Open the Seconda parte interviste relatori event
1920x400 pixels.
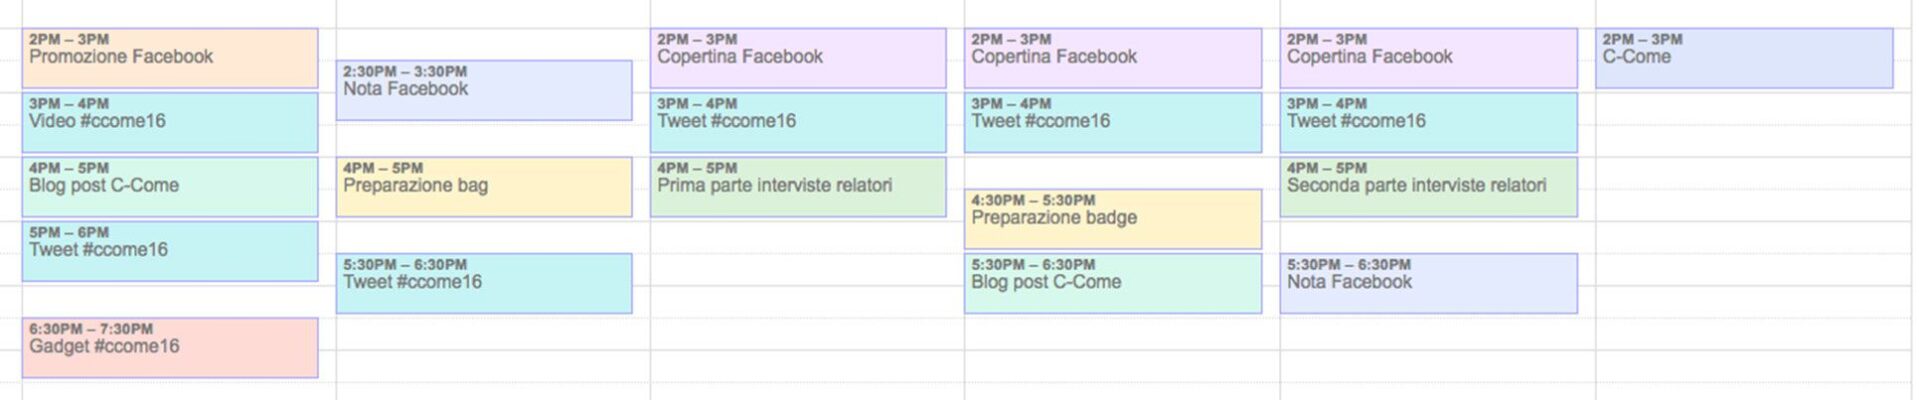coord(1428,186)
